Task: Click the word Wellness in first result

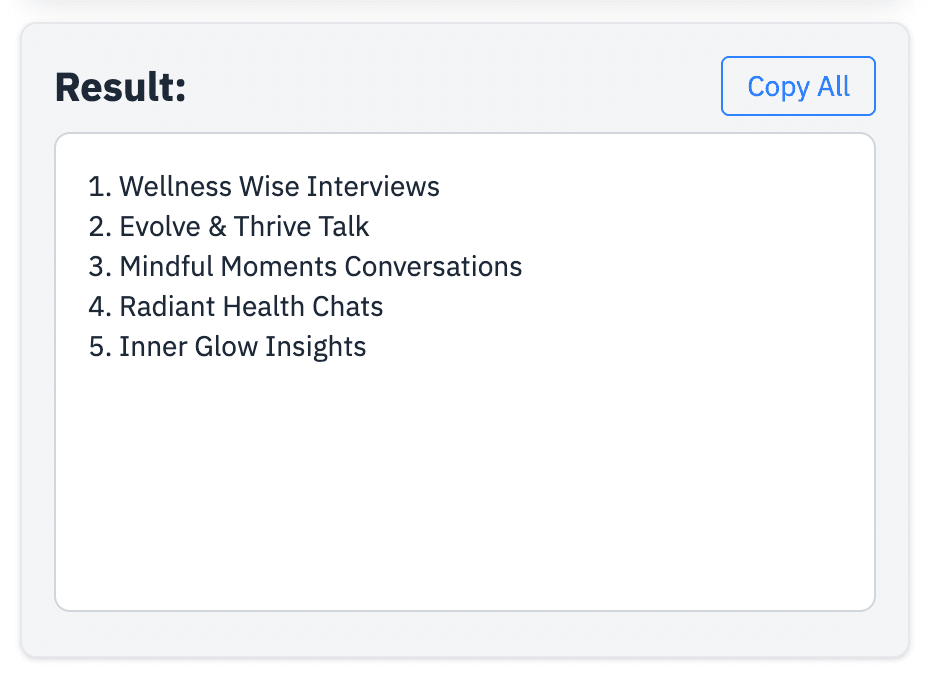Action: (x=175, y=187)
